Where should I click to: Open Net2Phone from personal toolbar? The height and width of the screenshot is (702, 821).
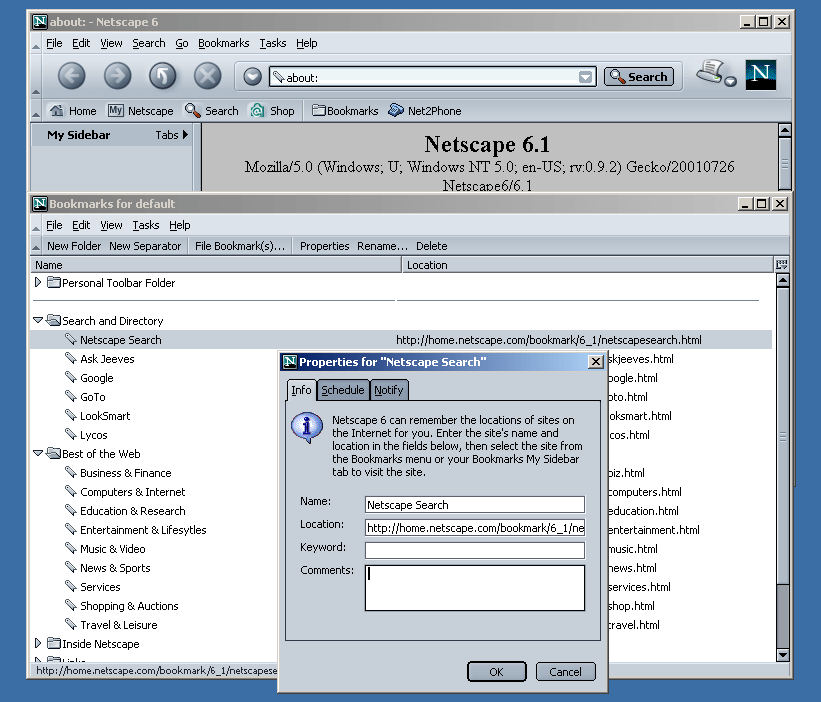point(425,111)
